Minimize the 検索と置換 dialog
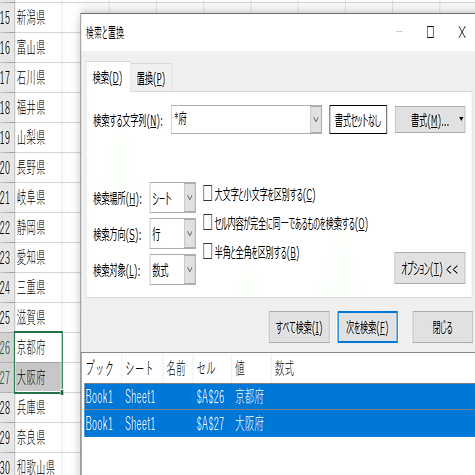 click(399, 32)
